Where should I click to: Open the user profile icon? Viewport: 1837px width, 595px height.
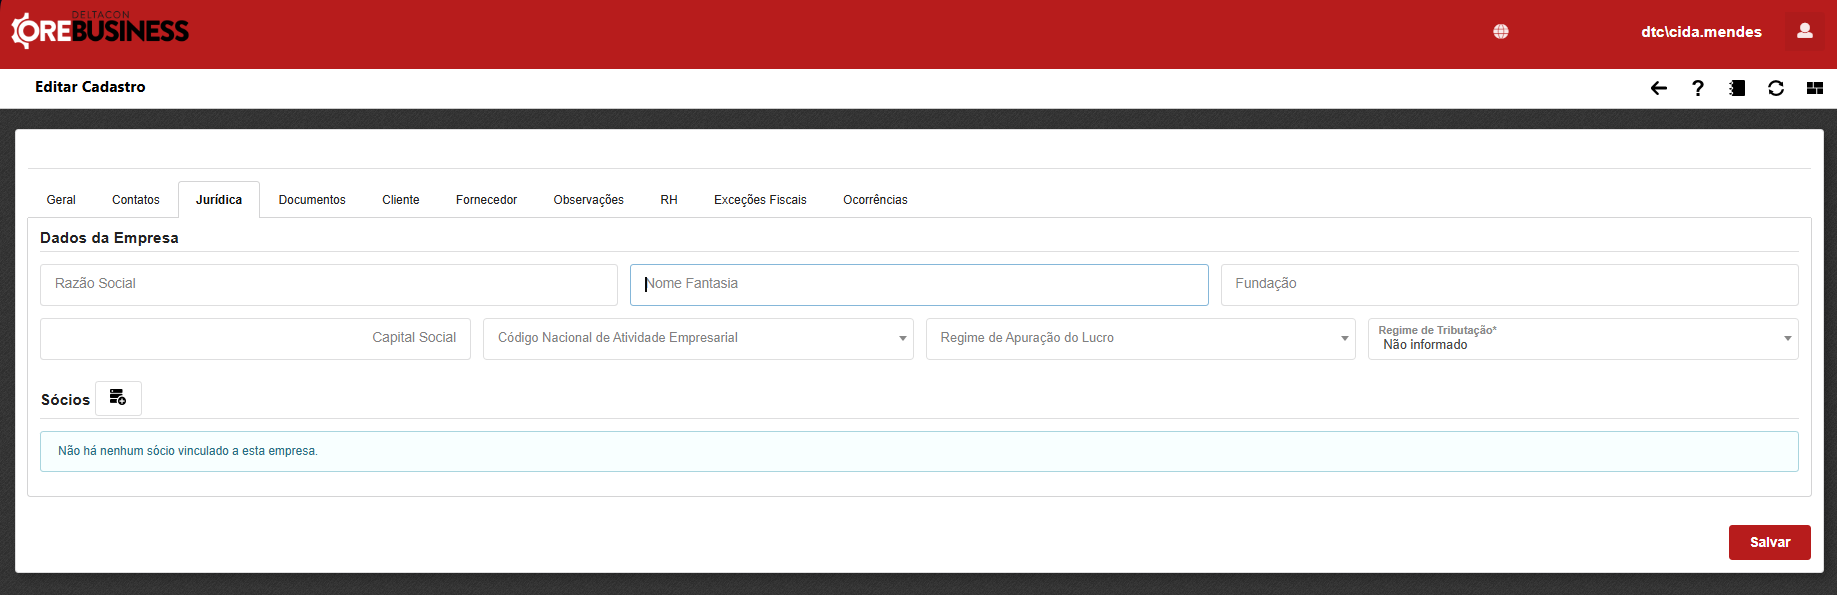(1804, 31)
